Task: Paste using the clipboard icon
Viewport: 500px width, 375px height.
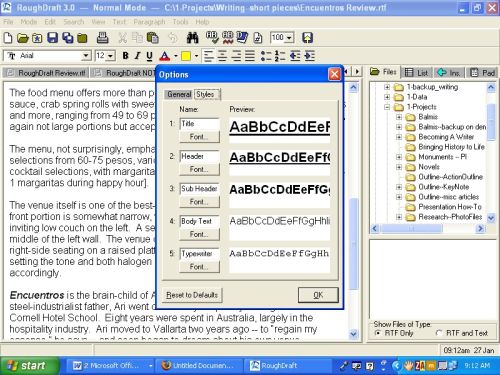Action: pos(152,38)
